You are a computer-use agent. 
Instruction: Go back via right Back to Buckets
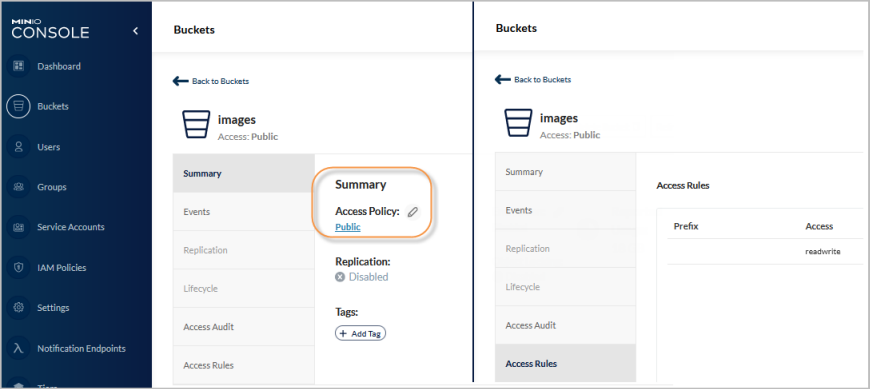point(533,79)
